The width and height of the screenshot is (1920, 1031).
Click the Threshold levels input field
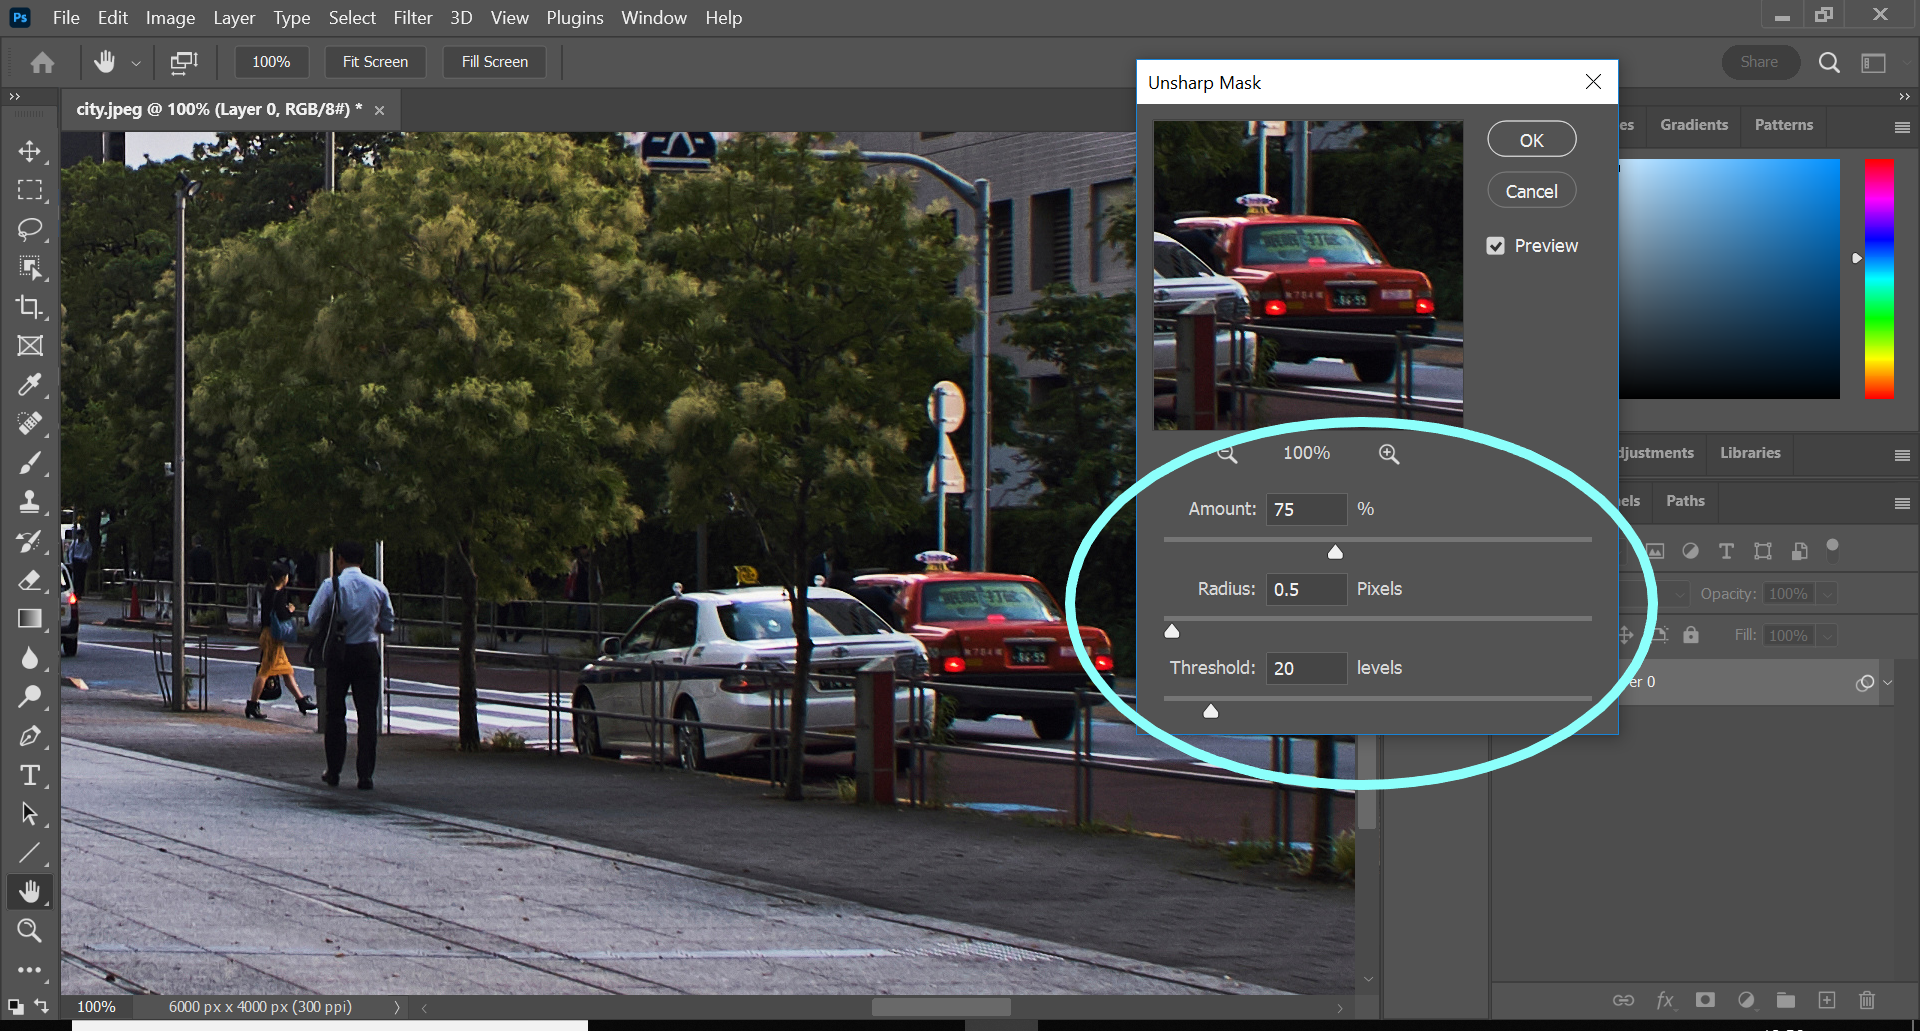[1306, 668]
